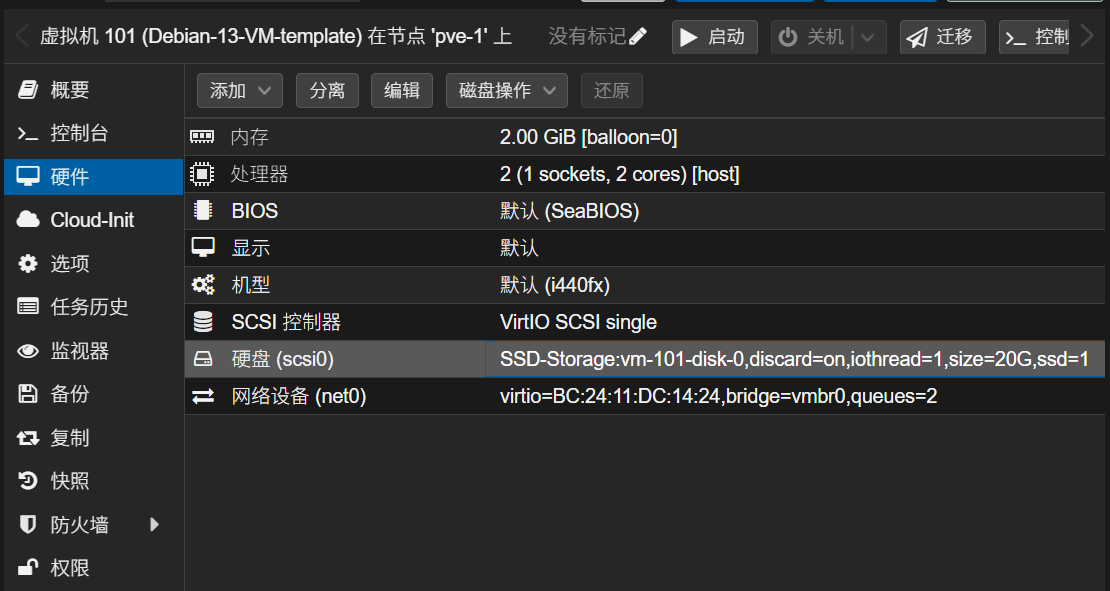
Task: Start the VM with the 启动 button
Action: tap(714, 35)
